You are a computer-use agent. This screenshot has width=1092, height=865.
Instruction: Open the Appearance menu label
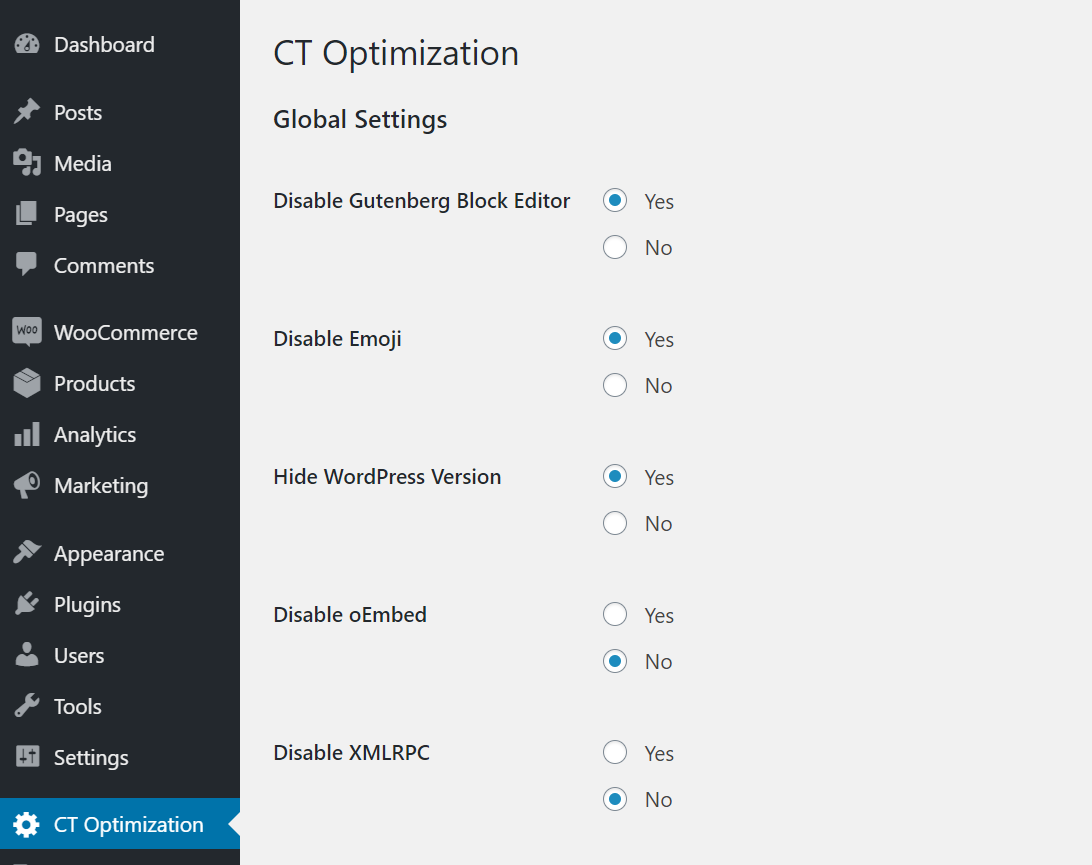pyautogui.click(x=109, y=554)
